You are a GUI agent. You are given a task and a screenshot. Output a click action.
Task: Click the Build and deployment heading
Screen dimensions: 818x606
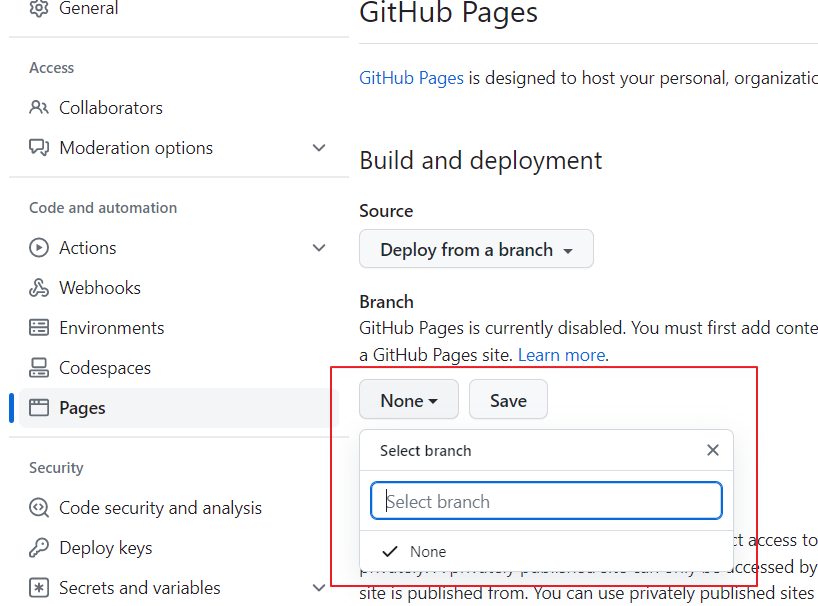coord(480,160)
